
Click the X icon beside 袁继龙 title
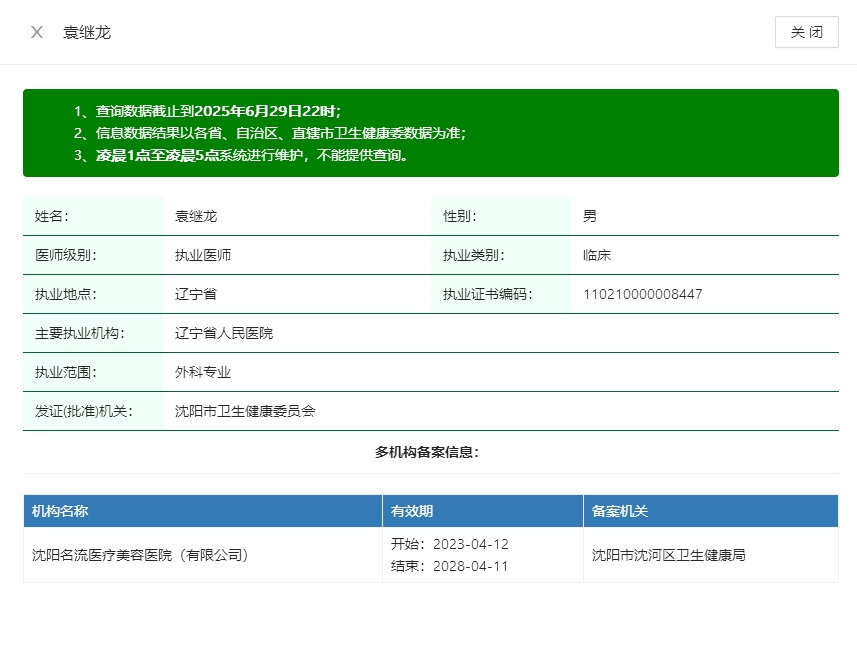click(x=37, y=32)
